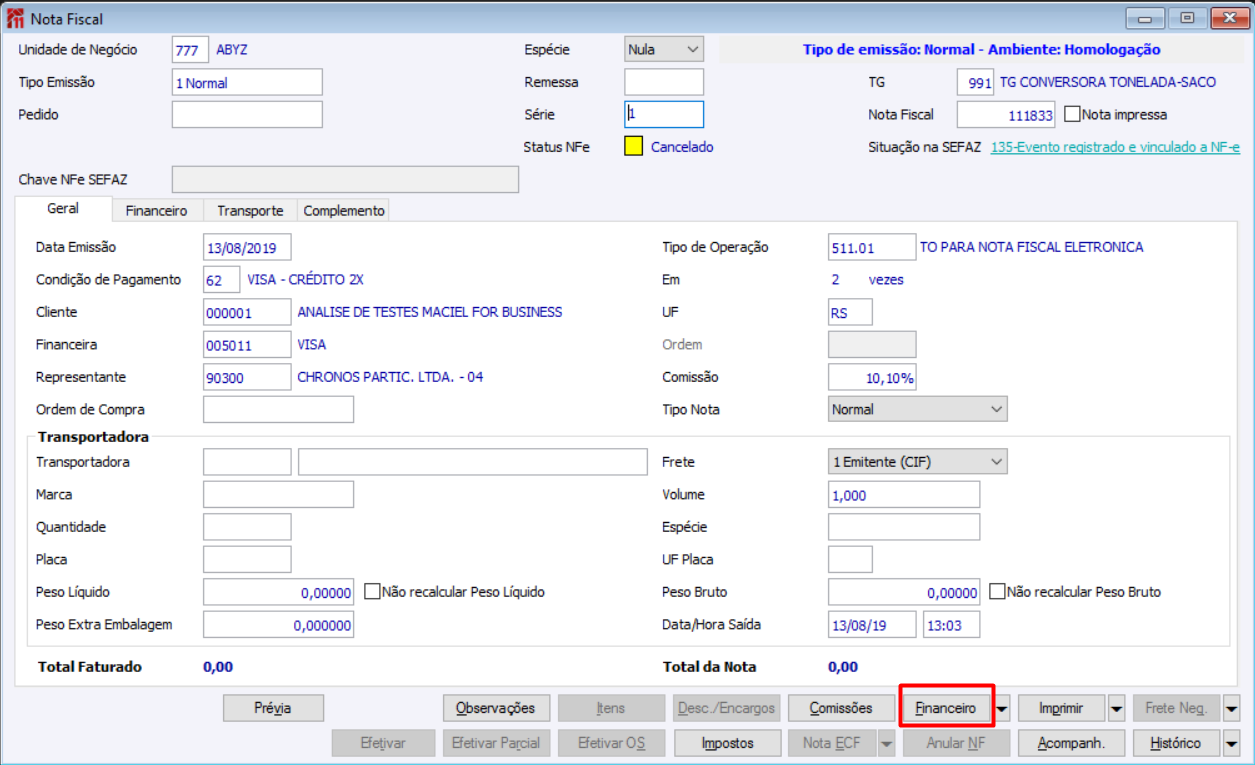Viewport: 1255px width, 765px height.
Task: Click the Série input field
Action: coord(664,114)
